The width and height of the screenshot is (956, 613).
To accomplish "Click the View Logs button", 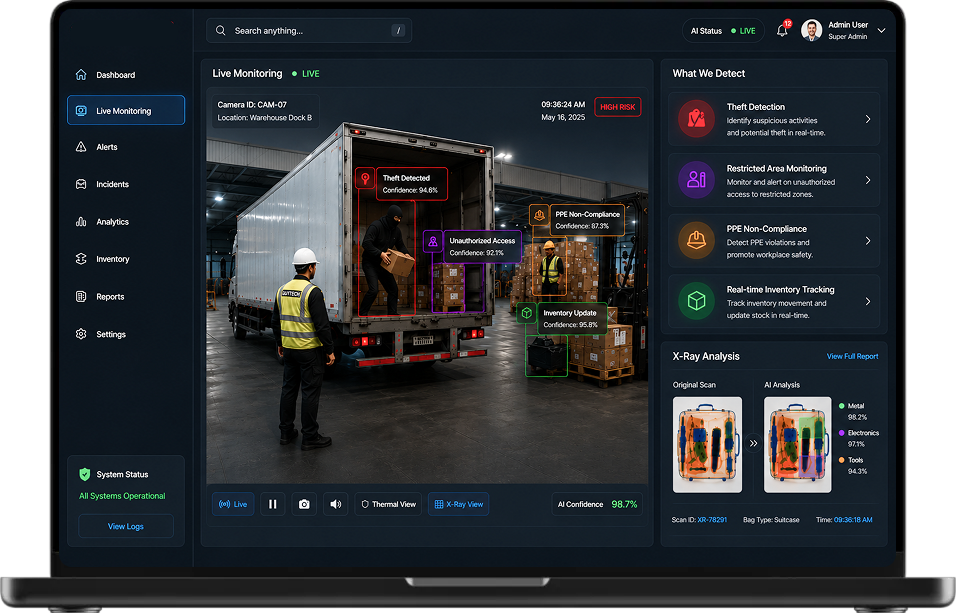I will click(126, 526).
